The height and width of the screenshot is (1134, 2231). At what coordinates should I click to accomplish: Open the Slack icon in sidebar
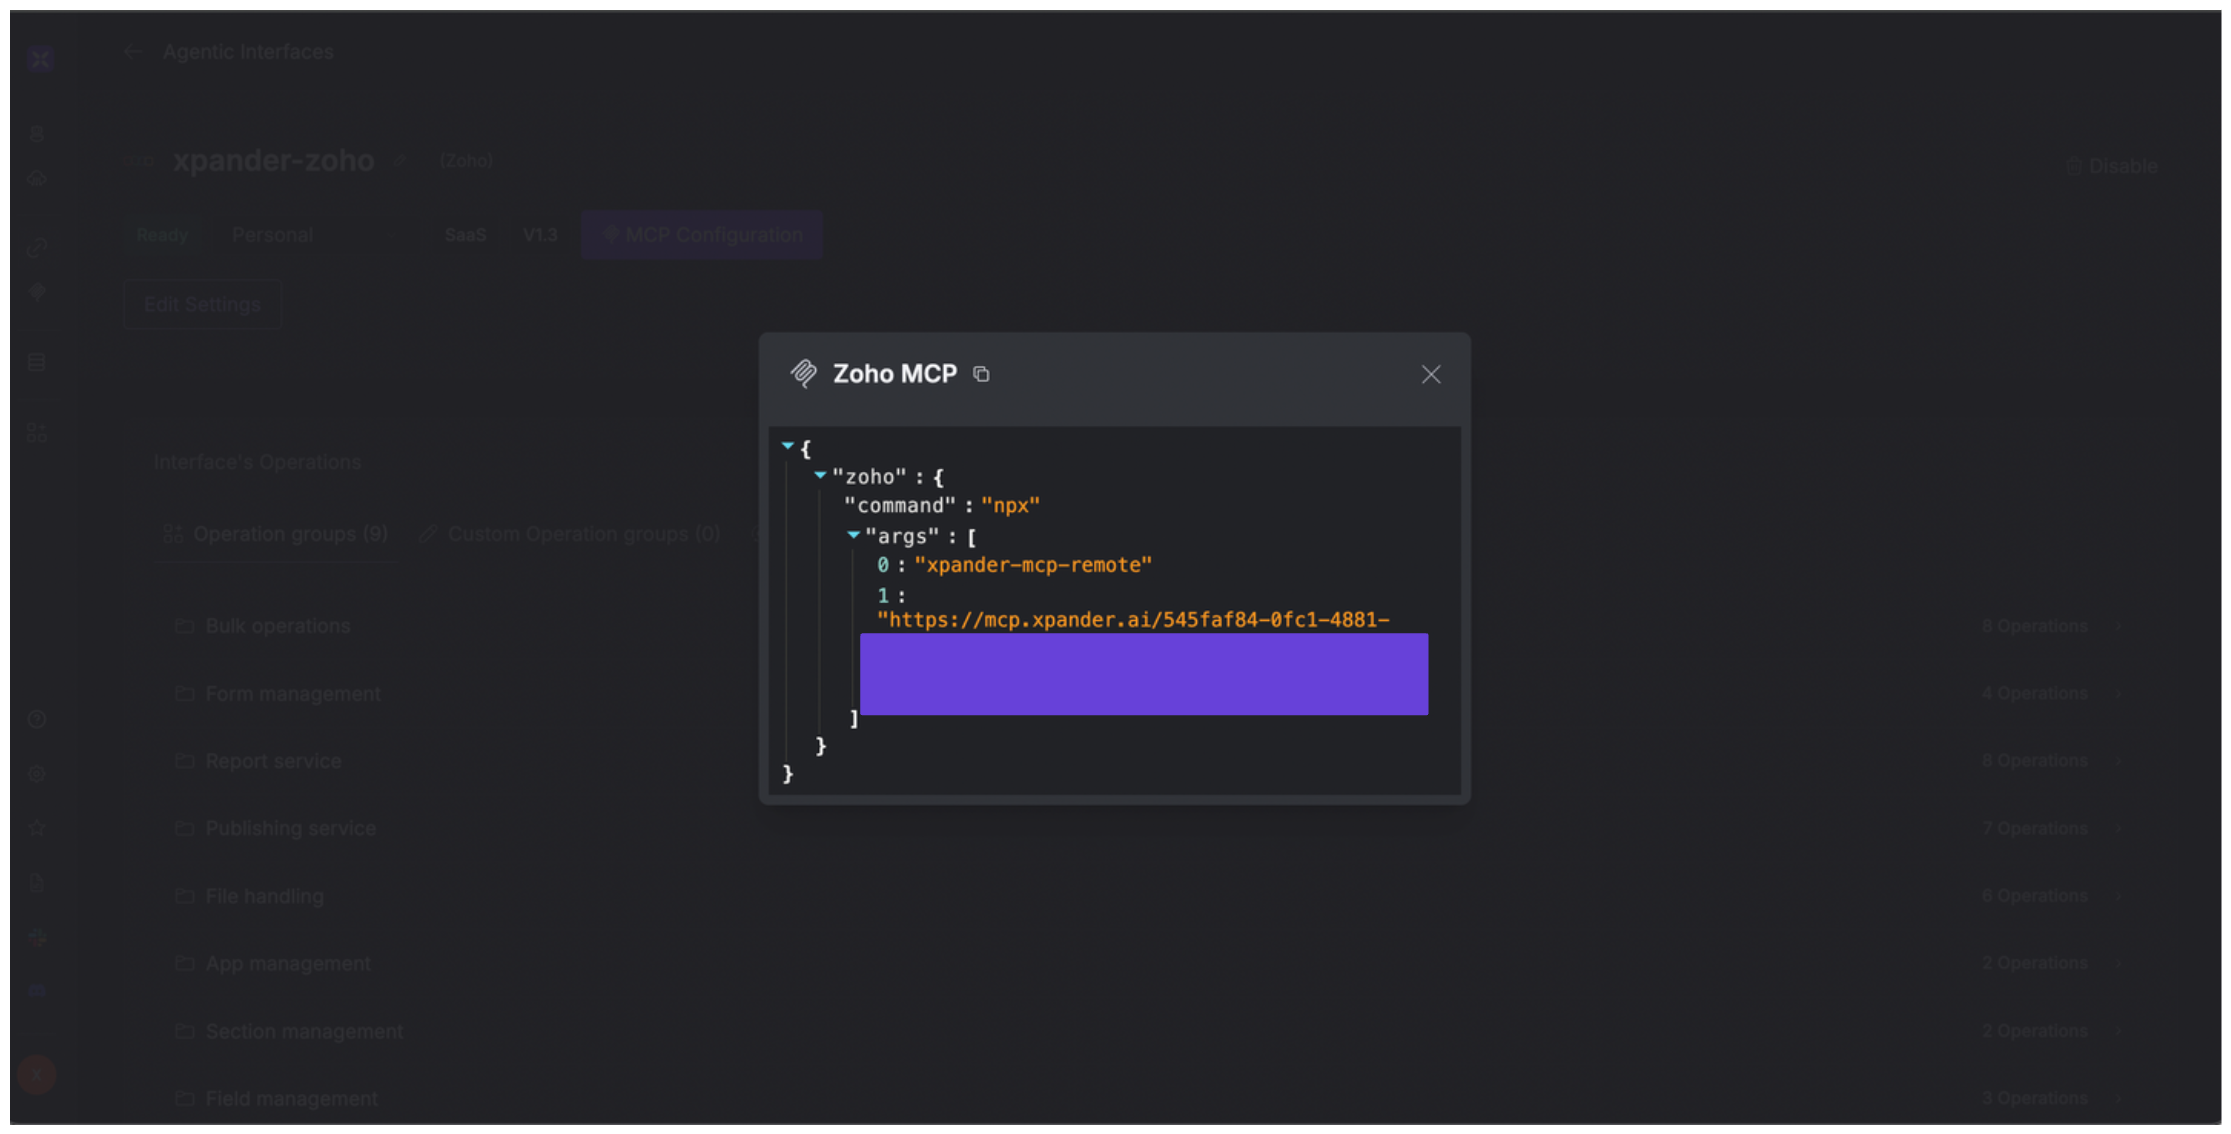[x=38, y=937]
